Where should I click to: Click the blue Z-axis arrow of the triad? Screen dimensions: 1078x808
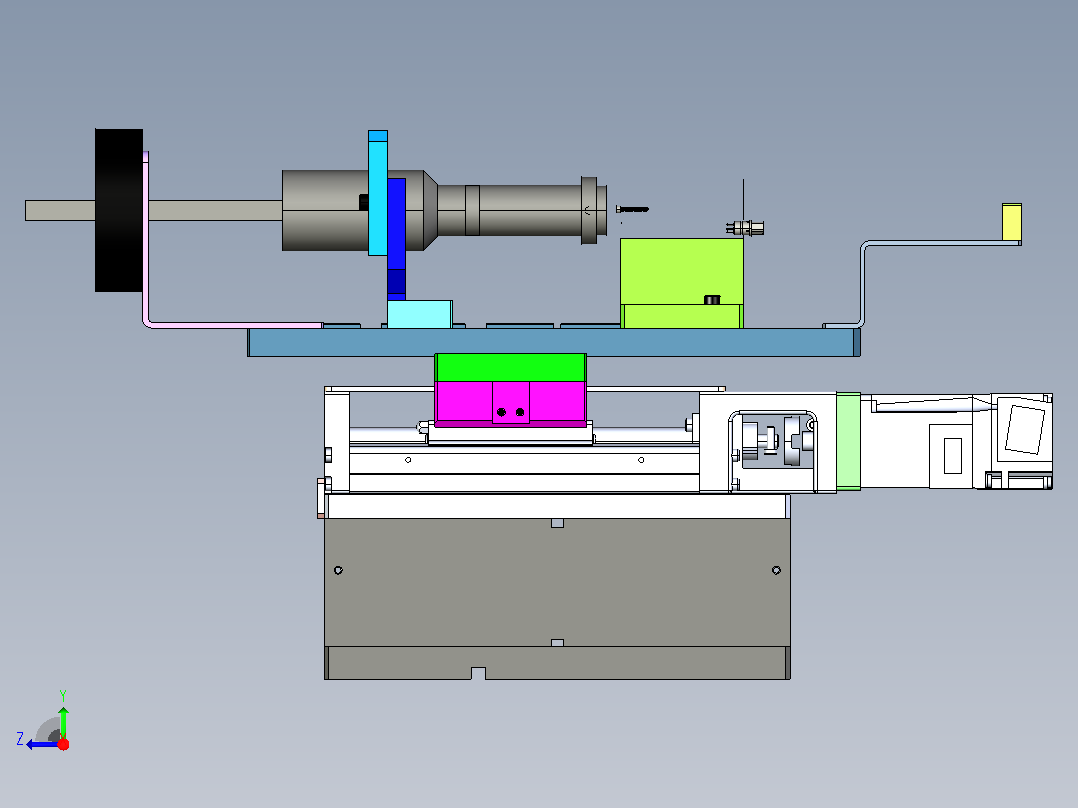41,745
